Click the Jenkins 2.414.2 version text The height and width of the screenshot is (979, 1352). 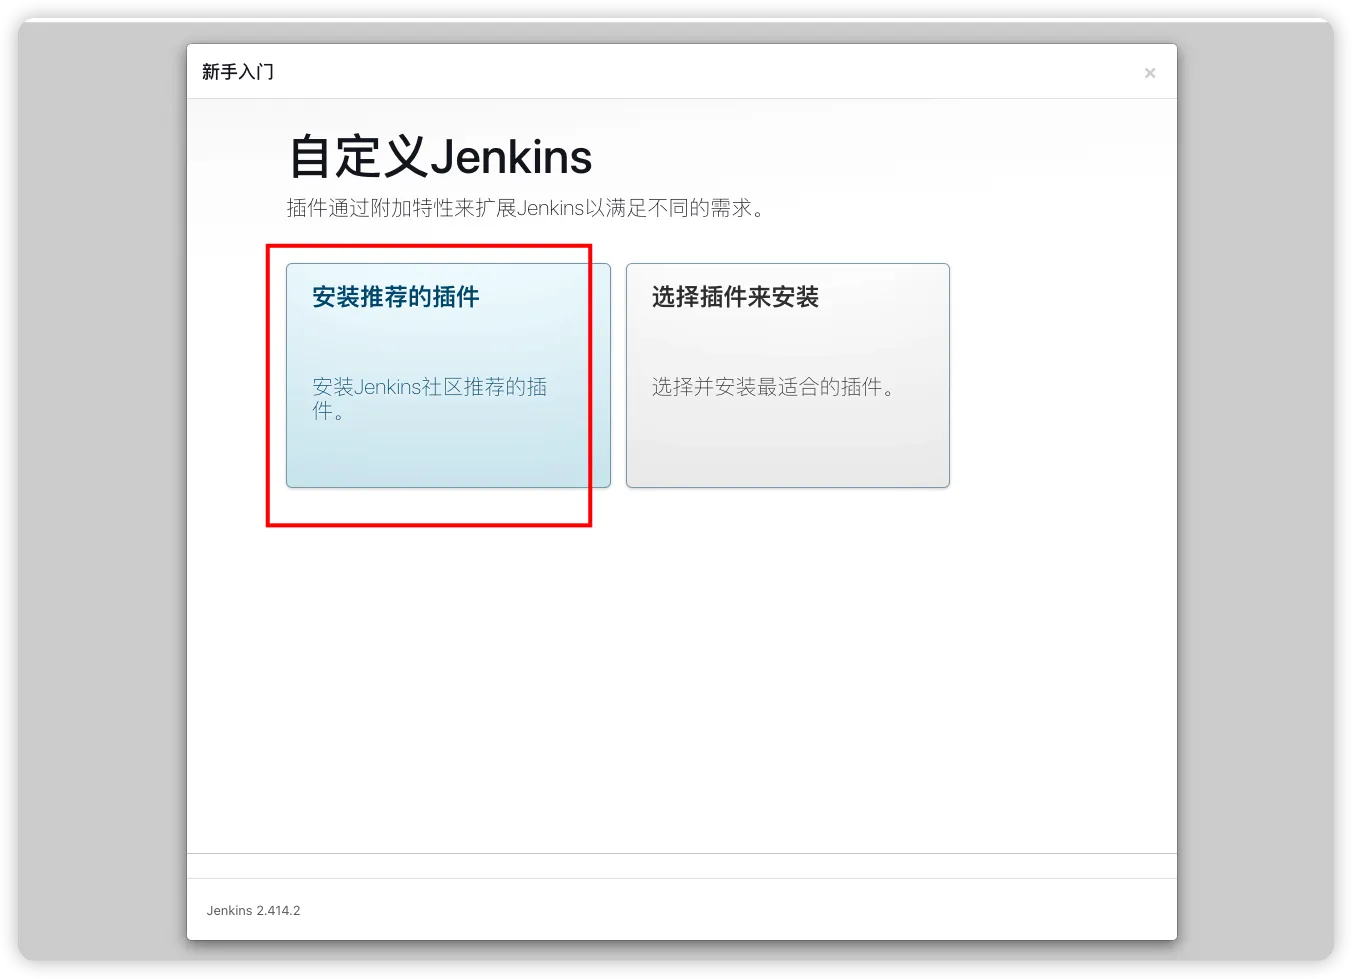[254, 911]
